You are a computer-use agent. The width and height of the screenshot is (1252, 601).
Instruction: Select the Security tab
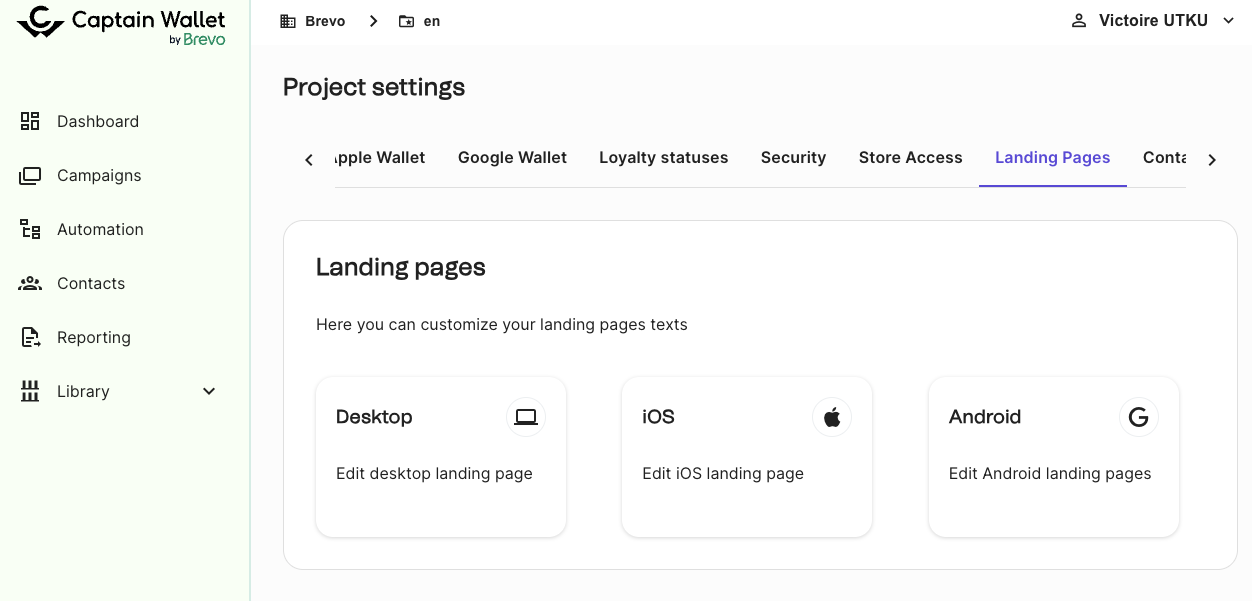click(x=793, y=158)
